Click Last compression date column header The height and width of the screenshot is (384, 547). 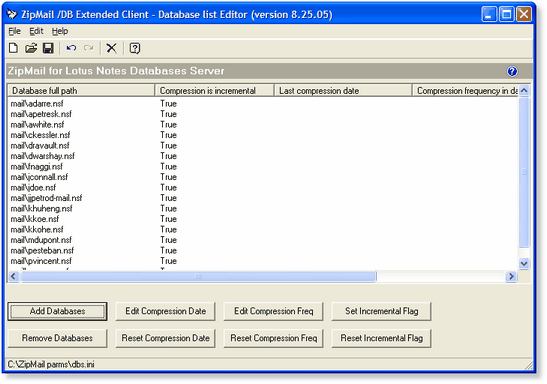tap(343, 91)
